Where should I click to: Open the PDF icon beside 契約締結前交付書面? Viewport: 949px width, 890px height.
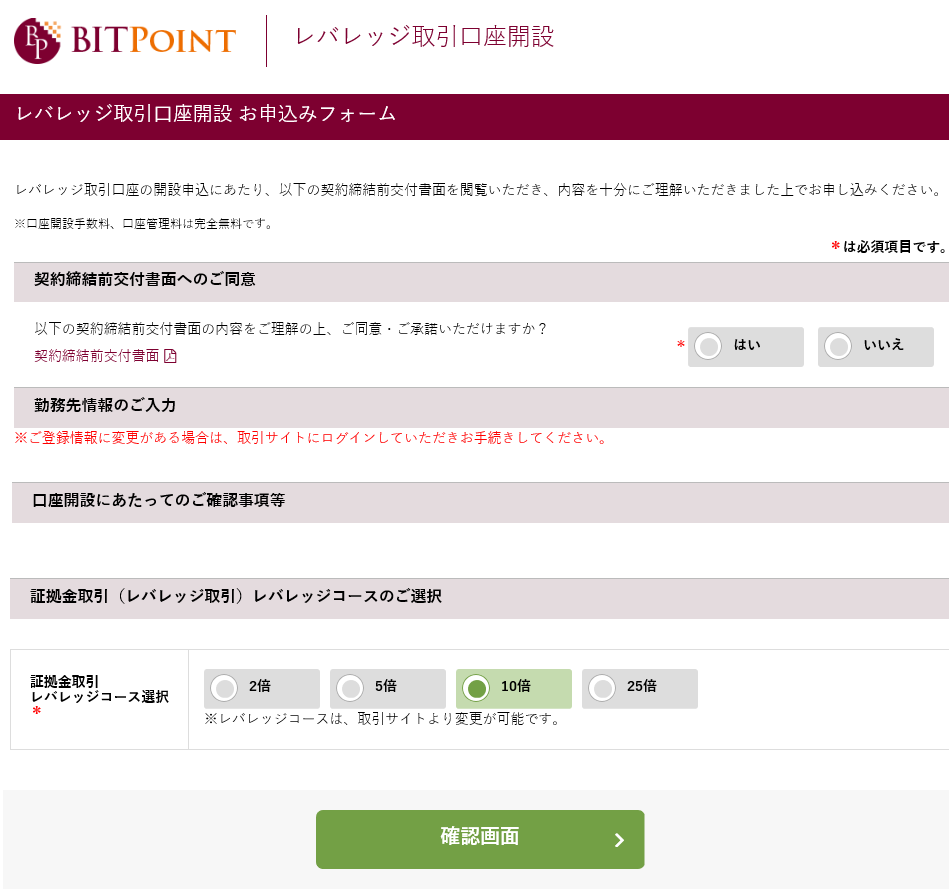pos(170,356)
